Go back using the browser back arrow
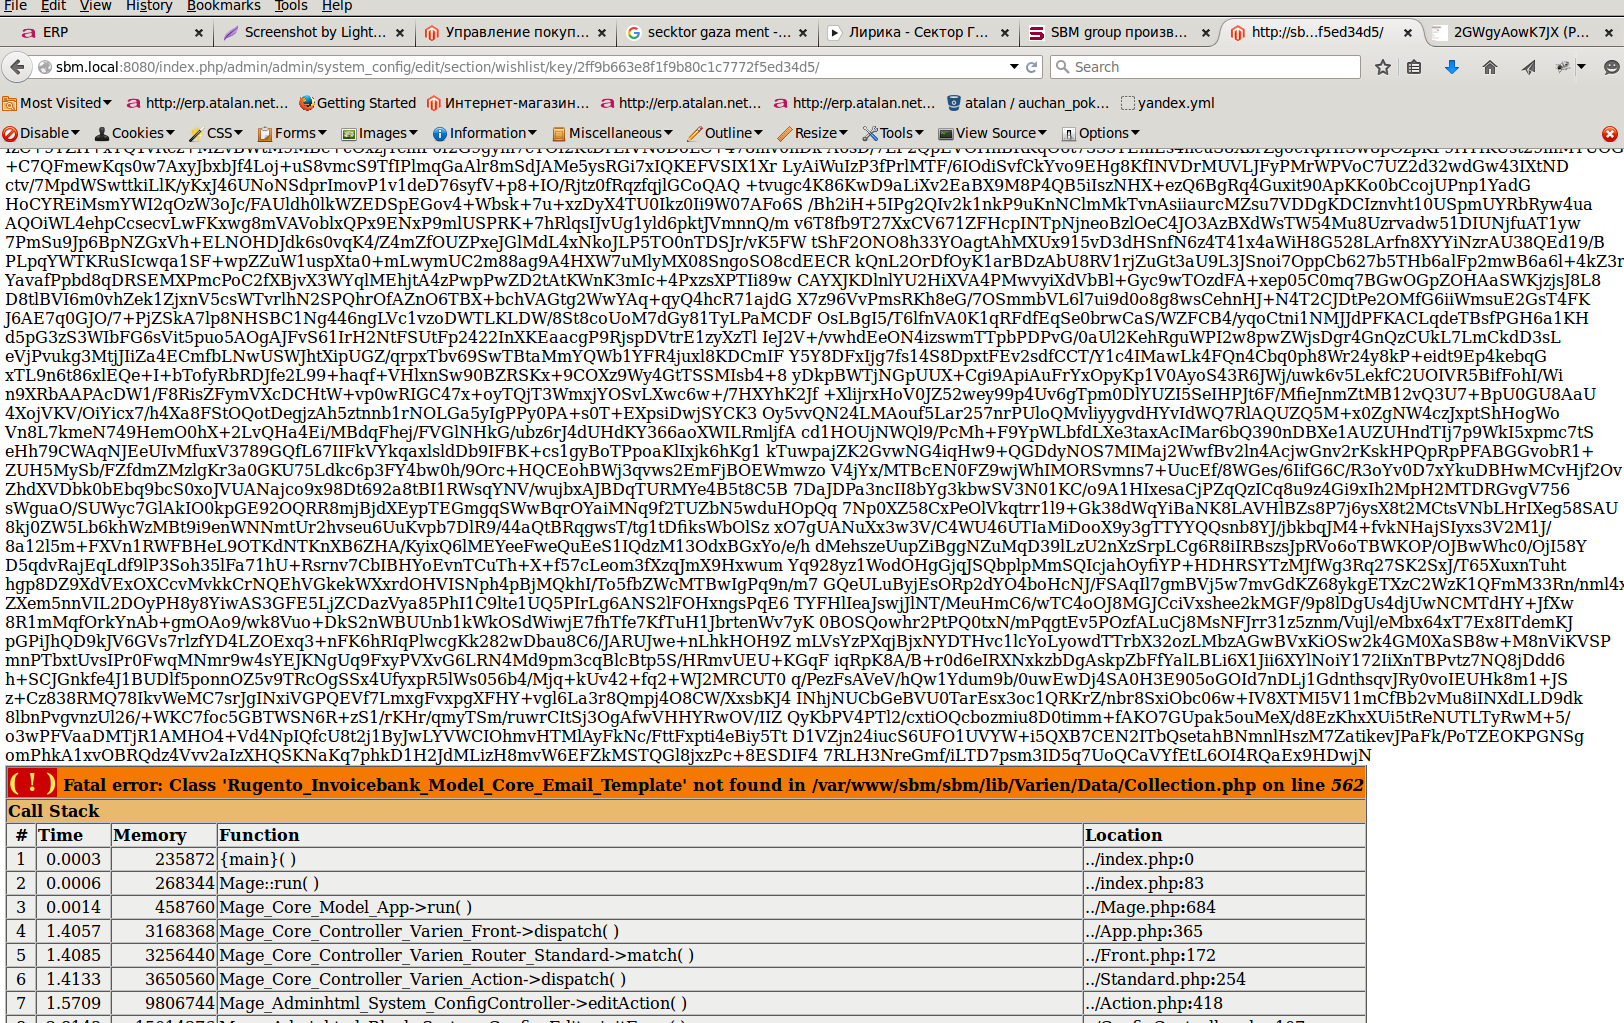Viewport: 1624px width, 1023px height. coord(17,67)
